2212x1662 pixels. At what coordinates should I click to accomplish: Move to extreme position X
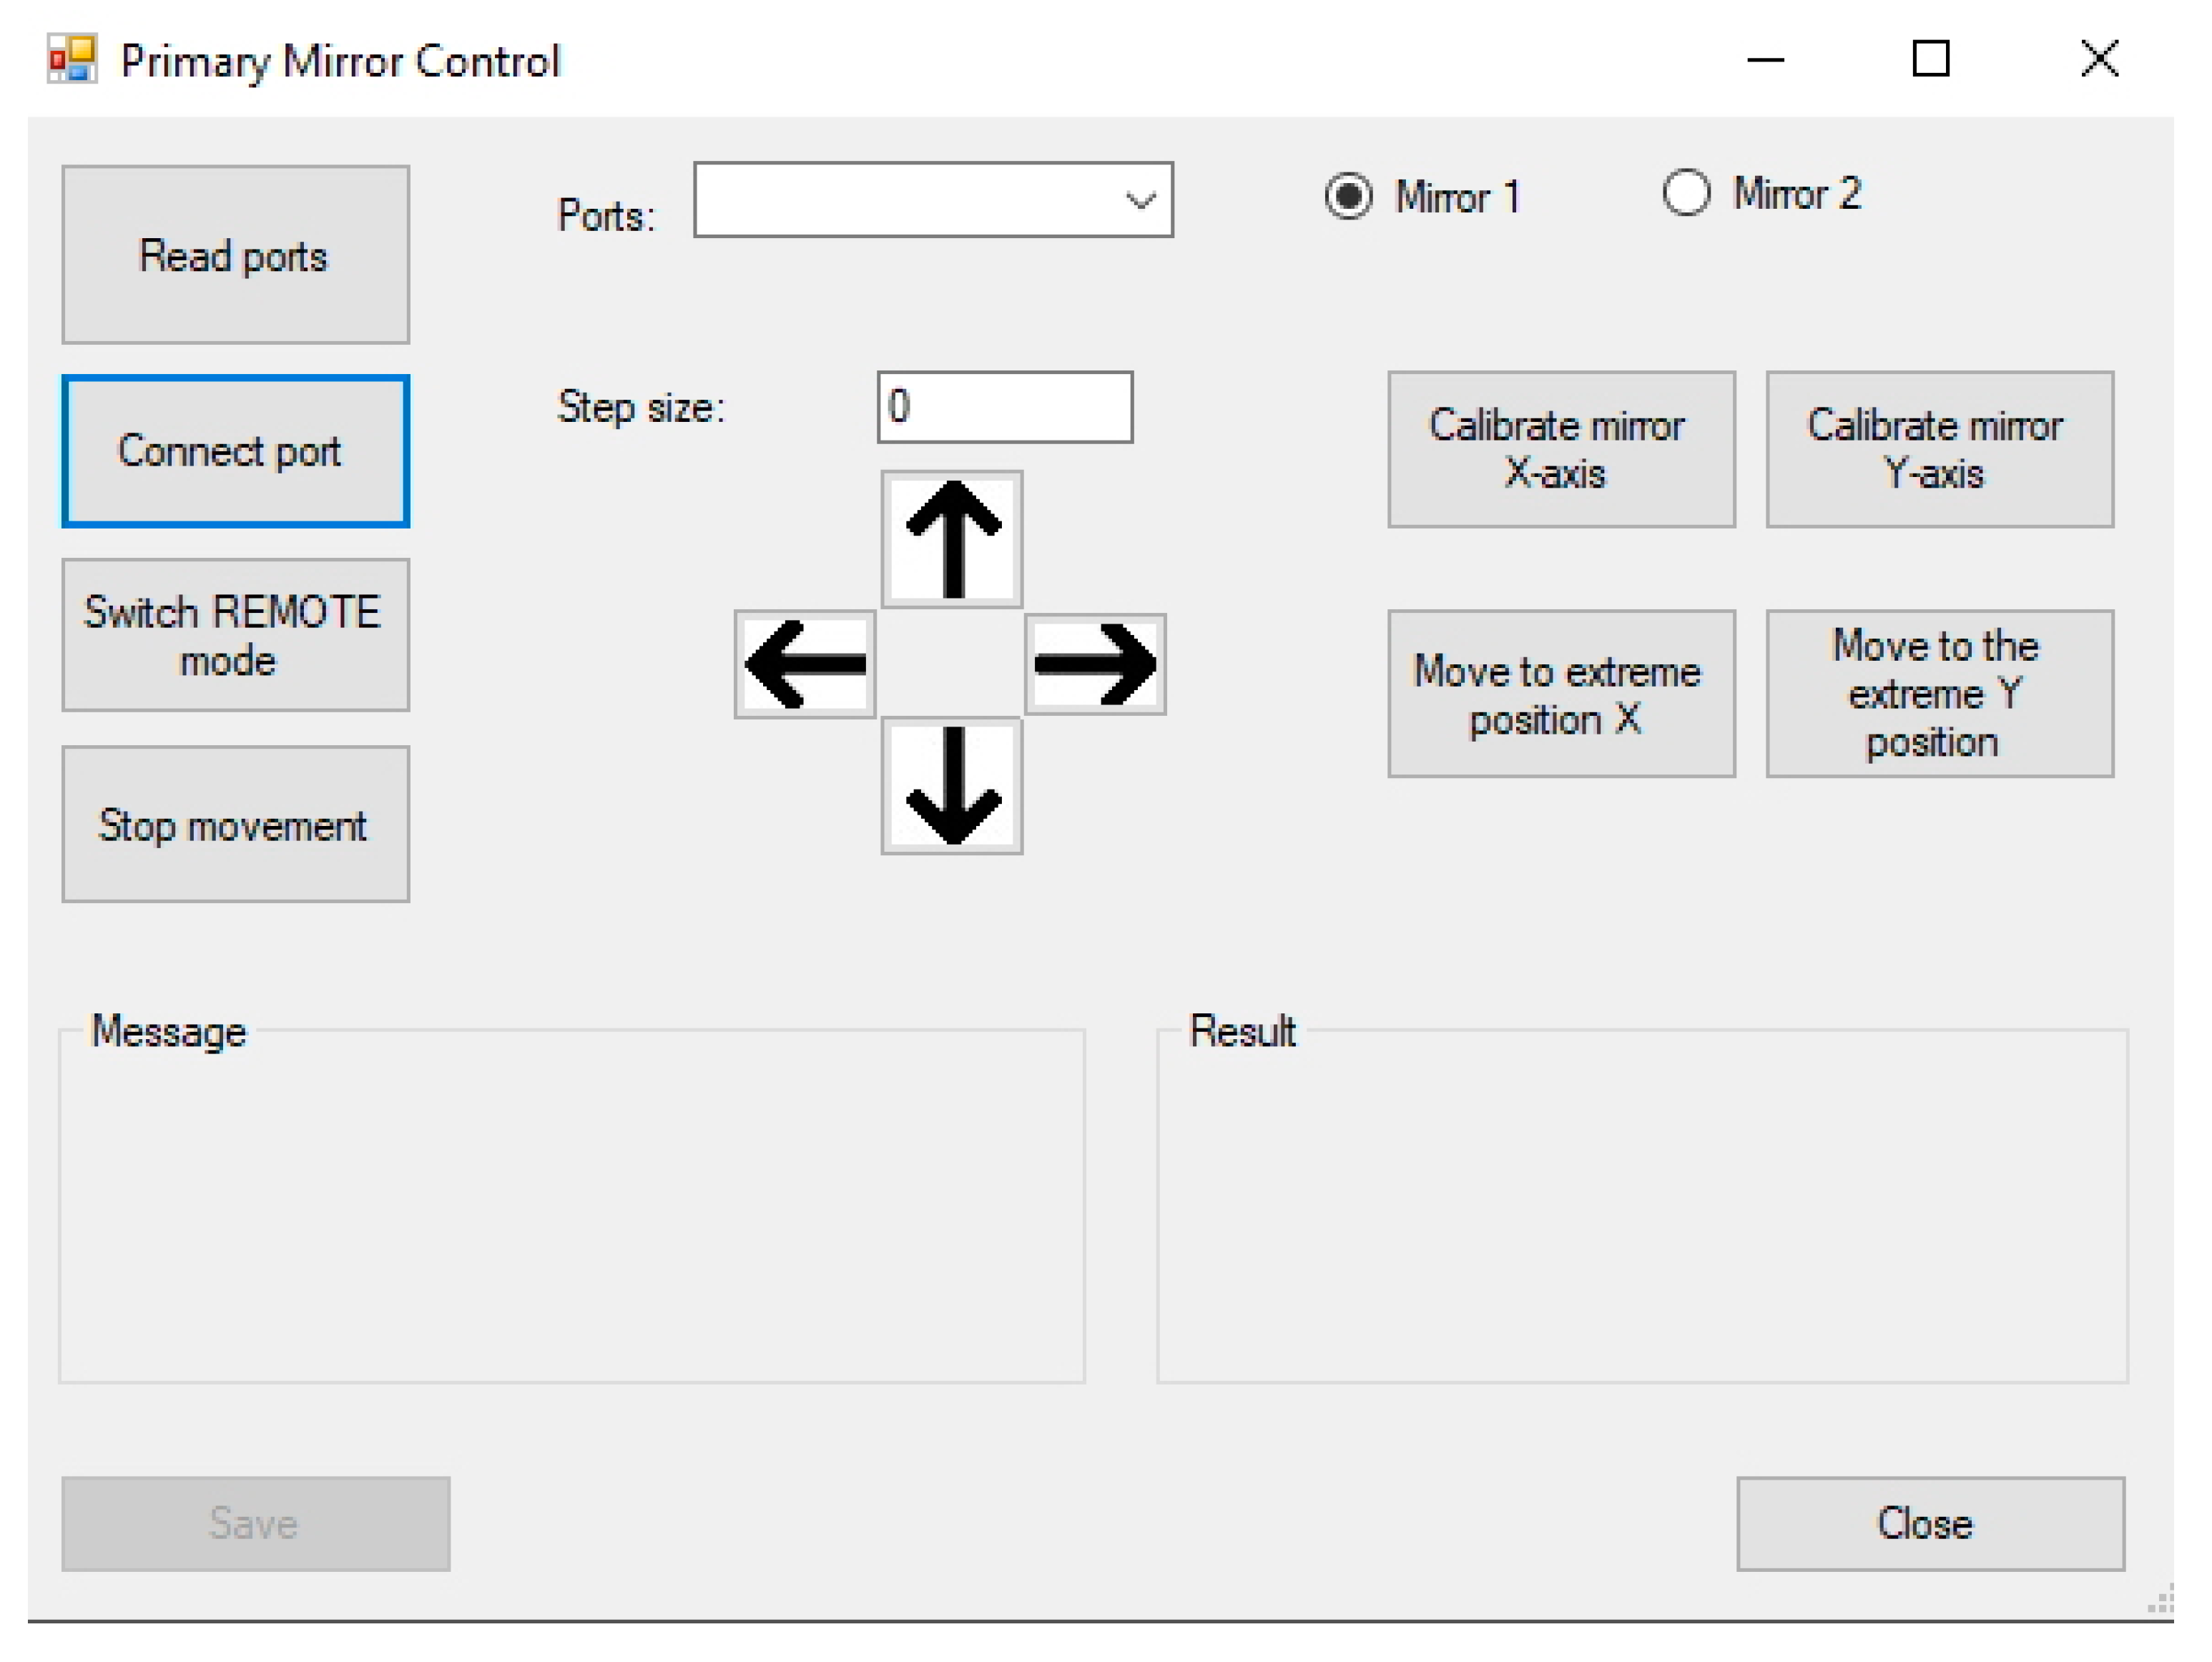(x=1560, y=694)
